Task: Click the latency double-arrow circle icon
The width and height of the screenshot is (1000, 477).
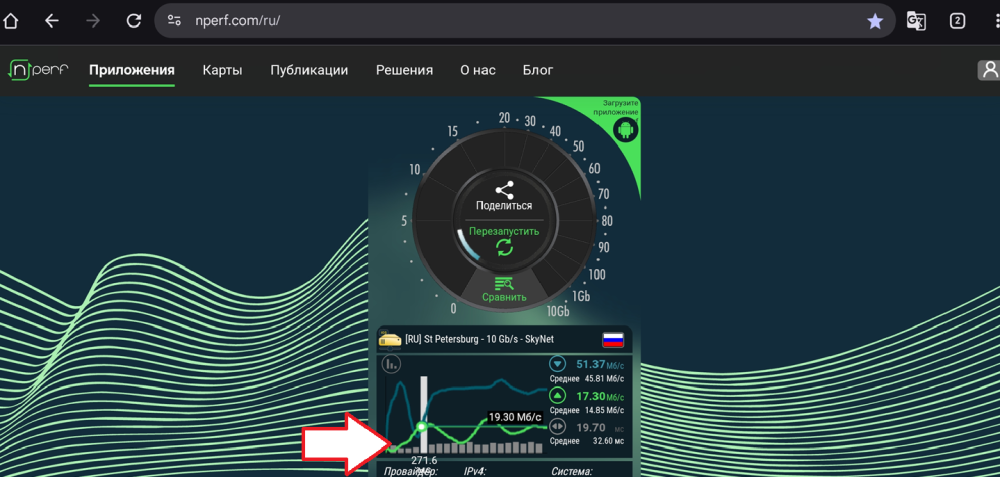Action: coord(558,427)
